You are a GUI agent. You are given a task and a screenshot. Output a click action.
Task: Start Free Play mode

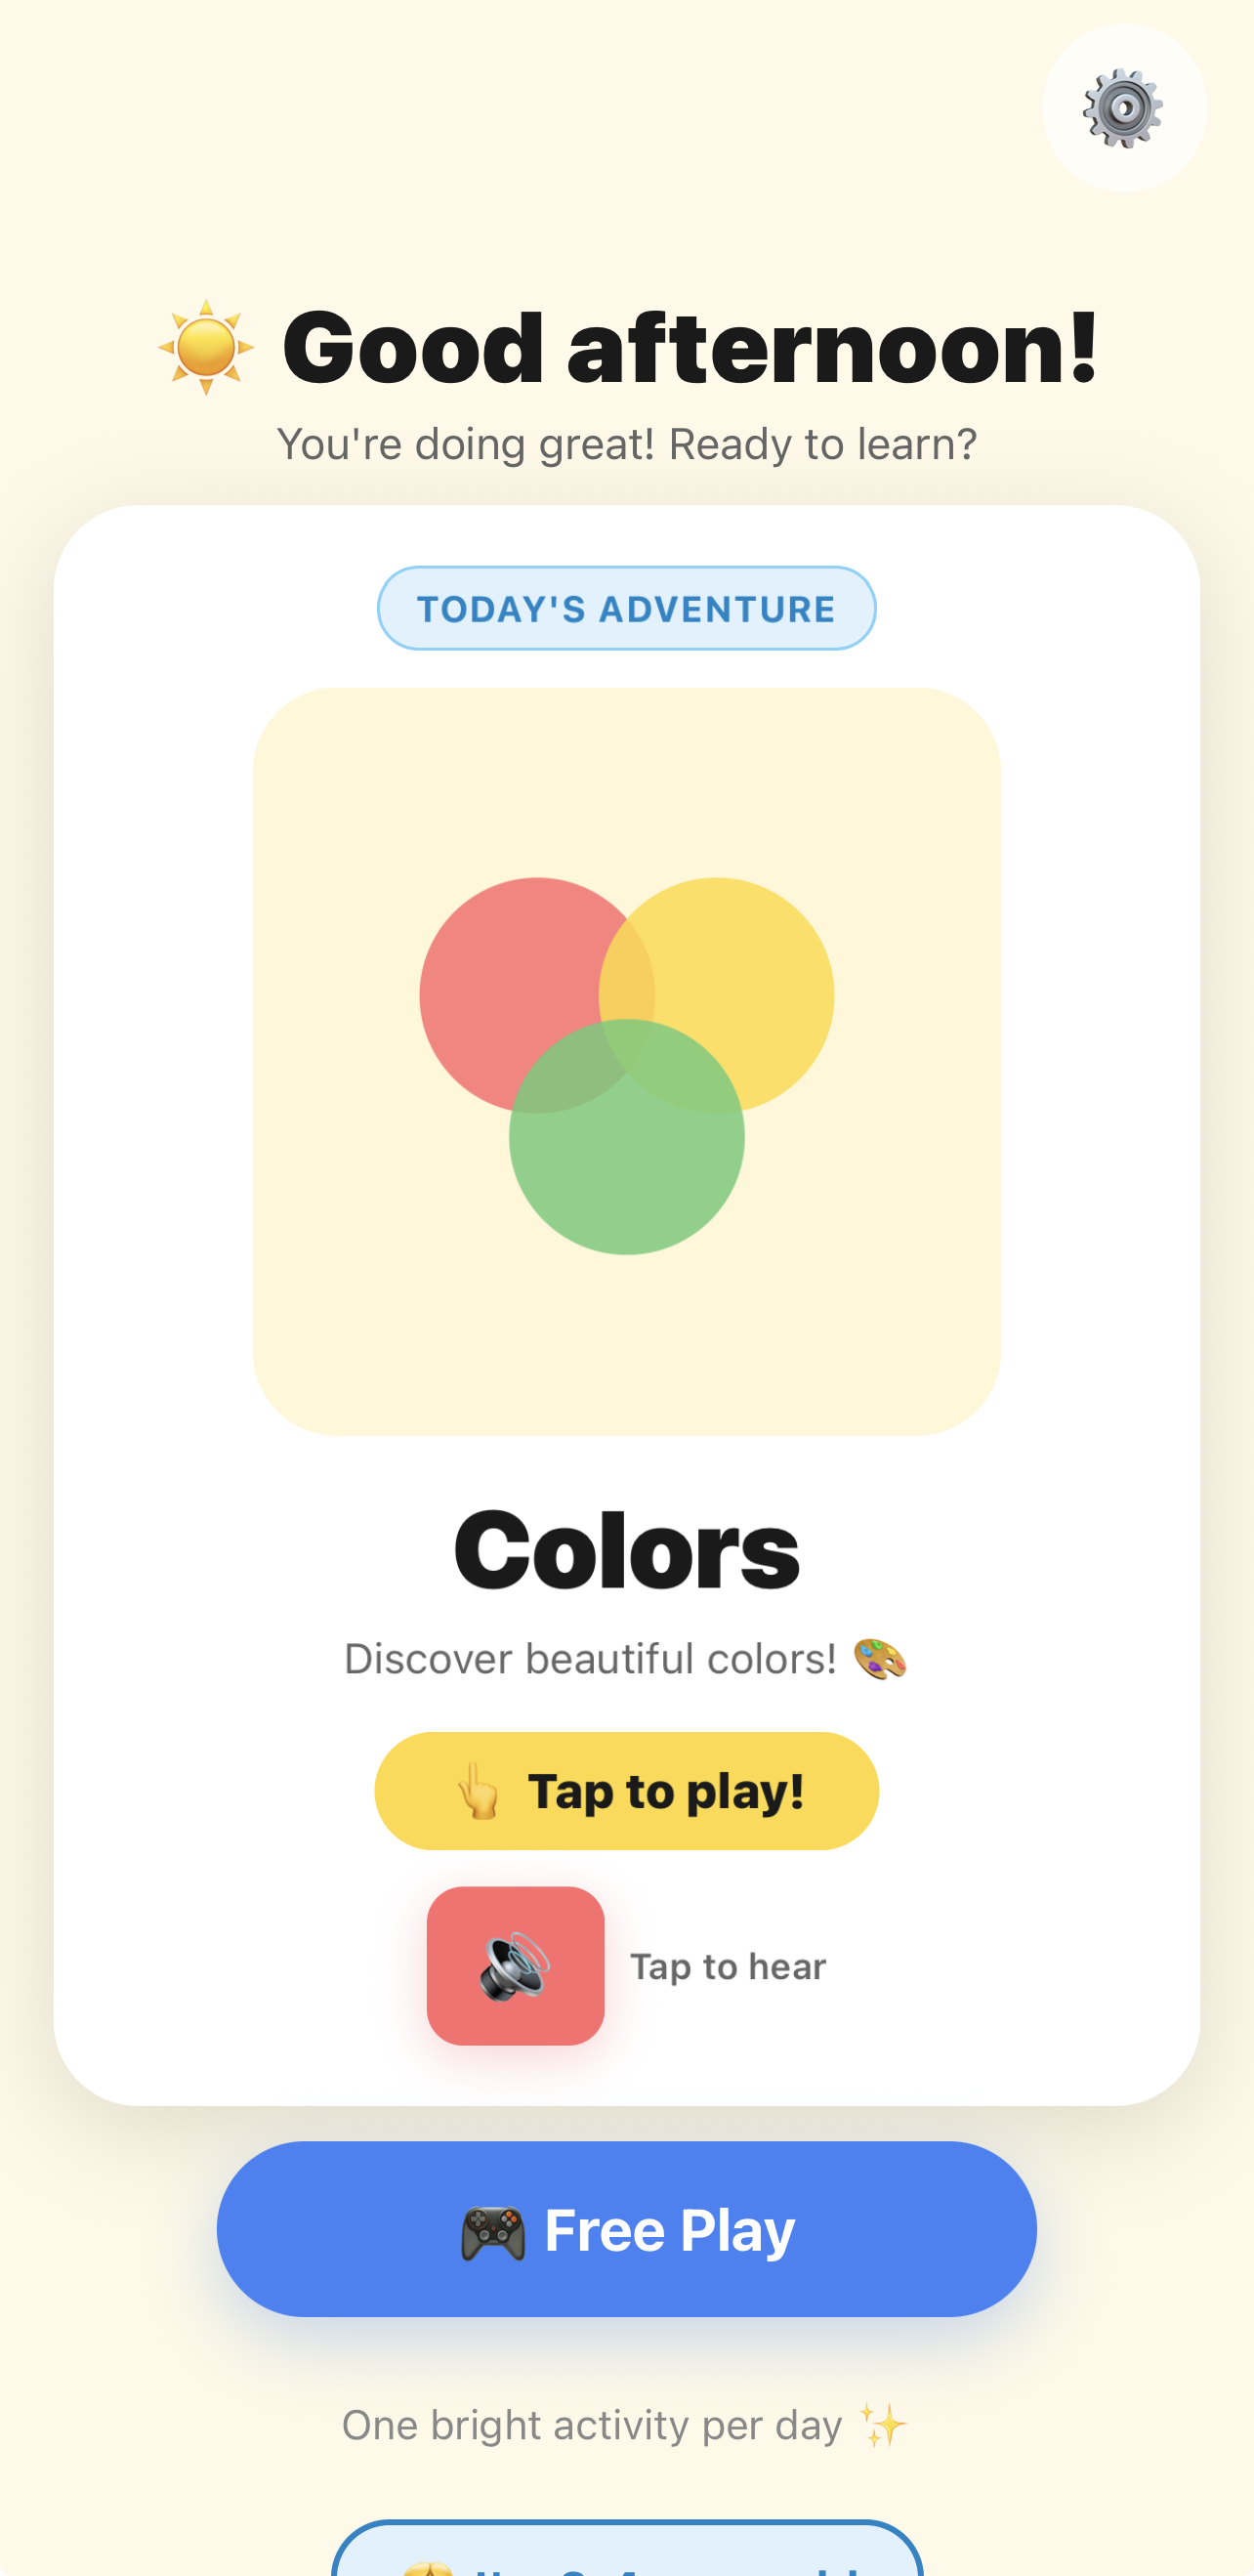point(627,2229)
